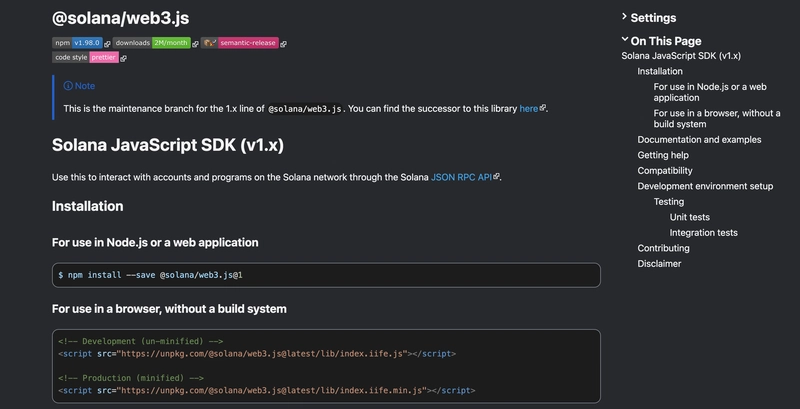Click 'For use in a browser, without a build system' heading

pyautogui.click(x=169, y=309)
